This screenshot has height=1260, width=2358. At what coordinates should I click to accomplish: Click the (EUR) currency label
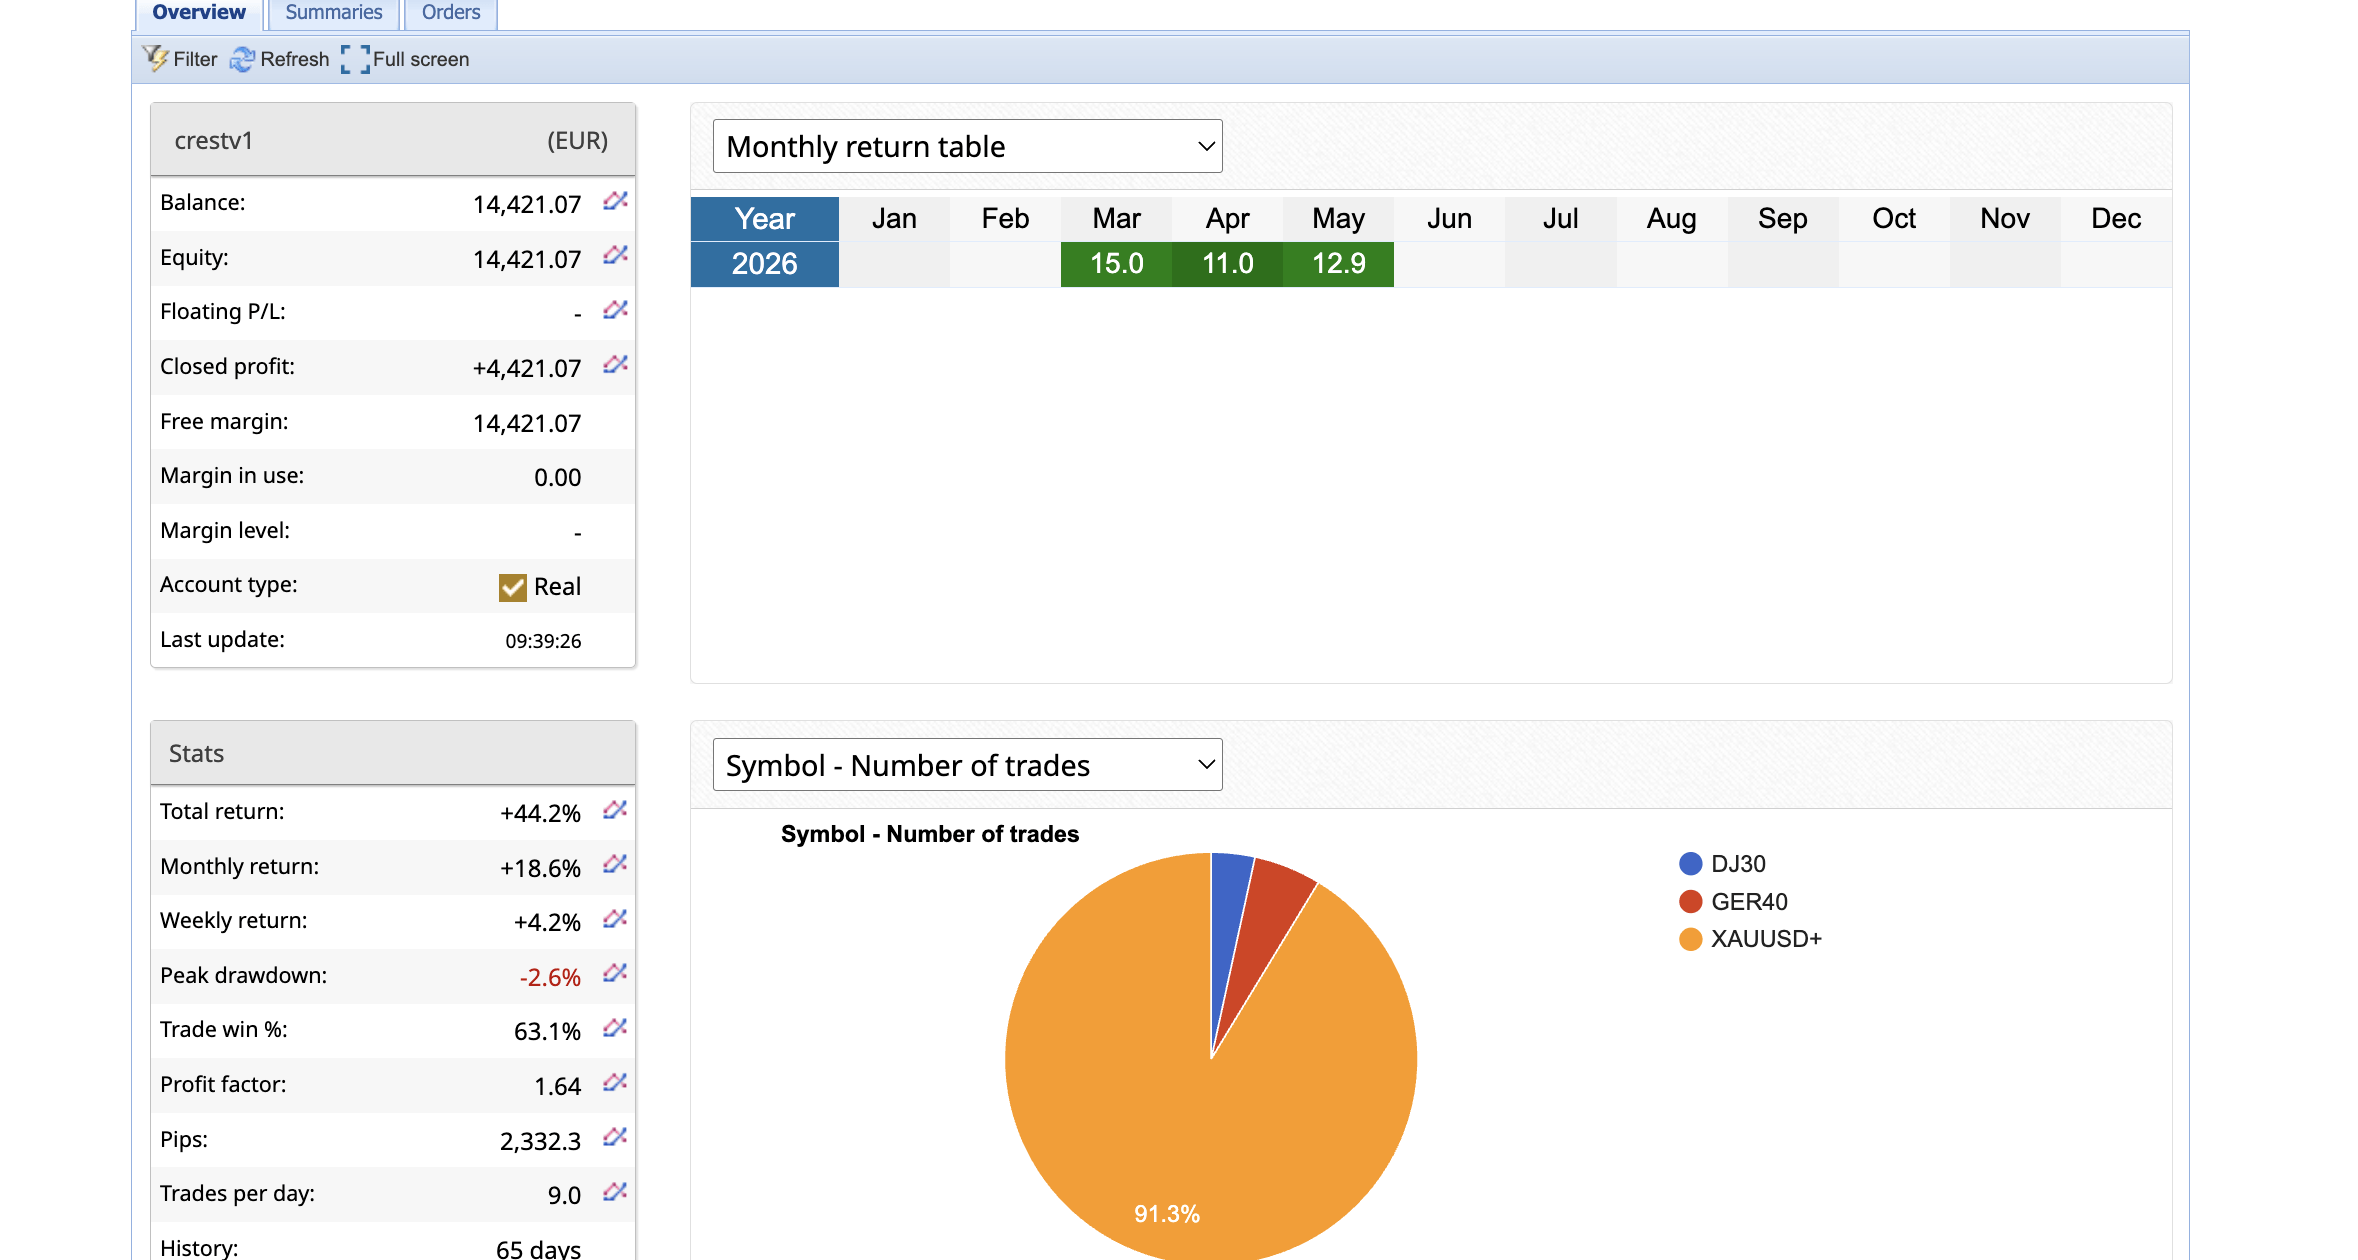click(x=577, y=141)
